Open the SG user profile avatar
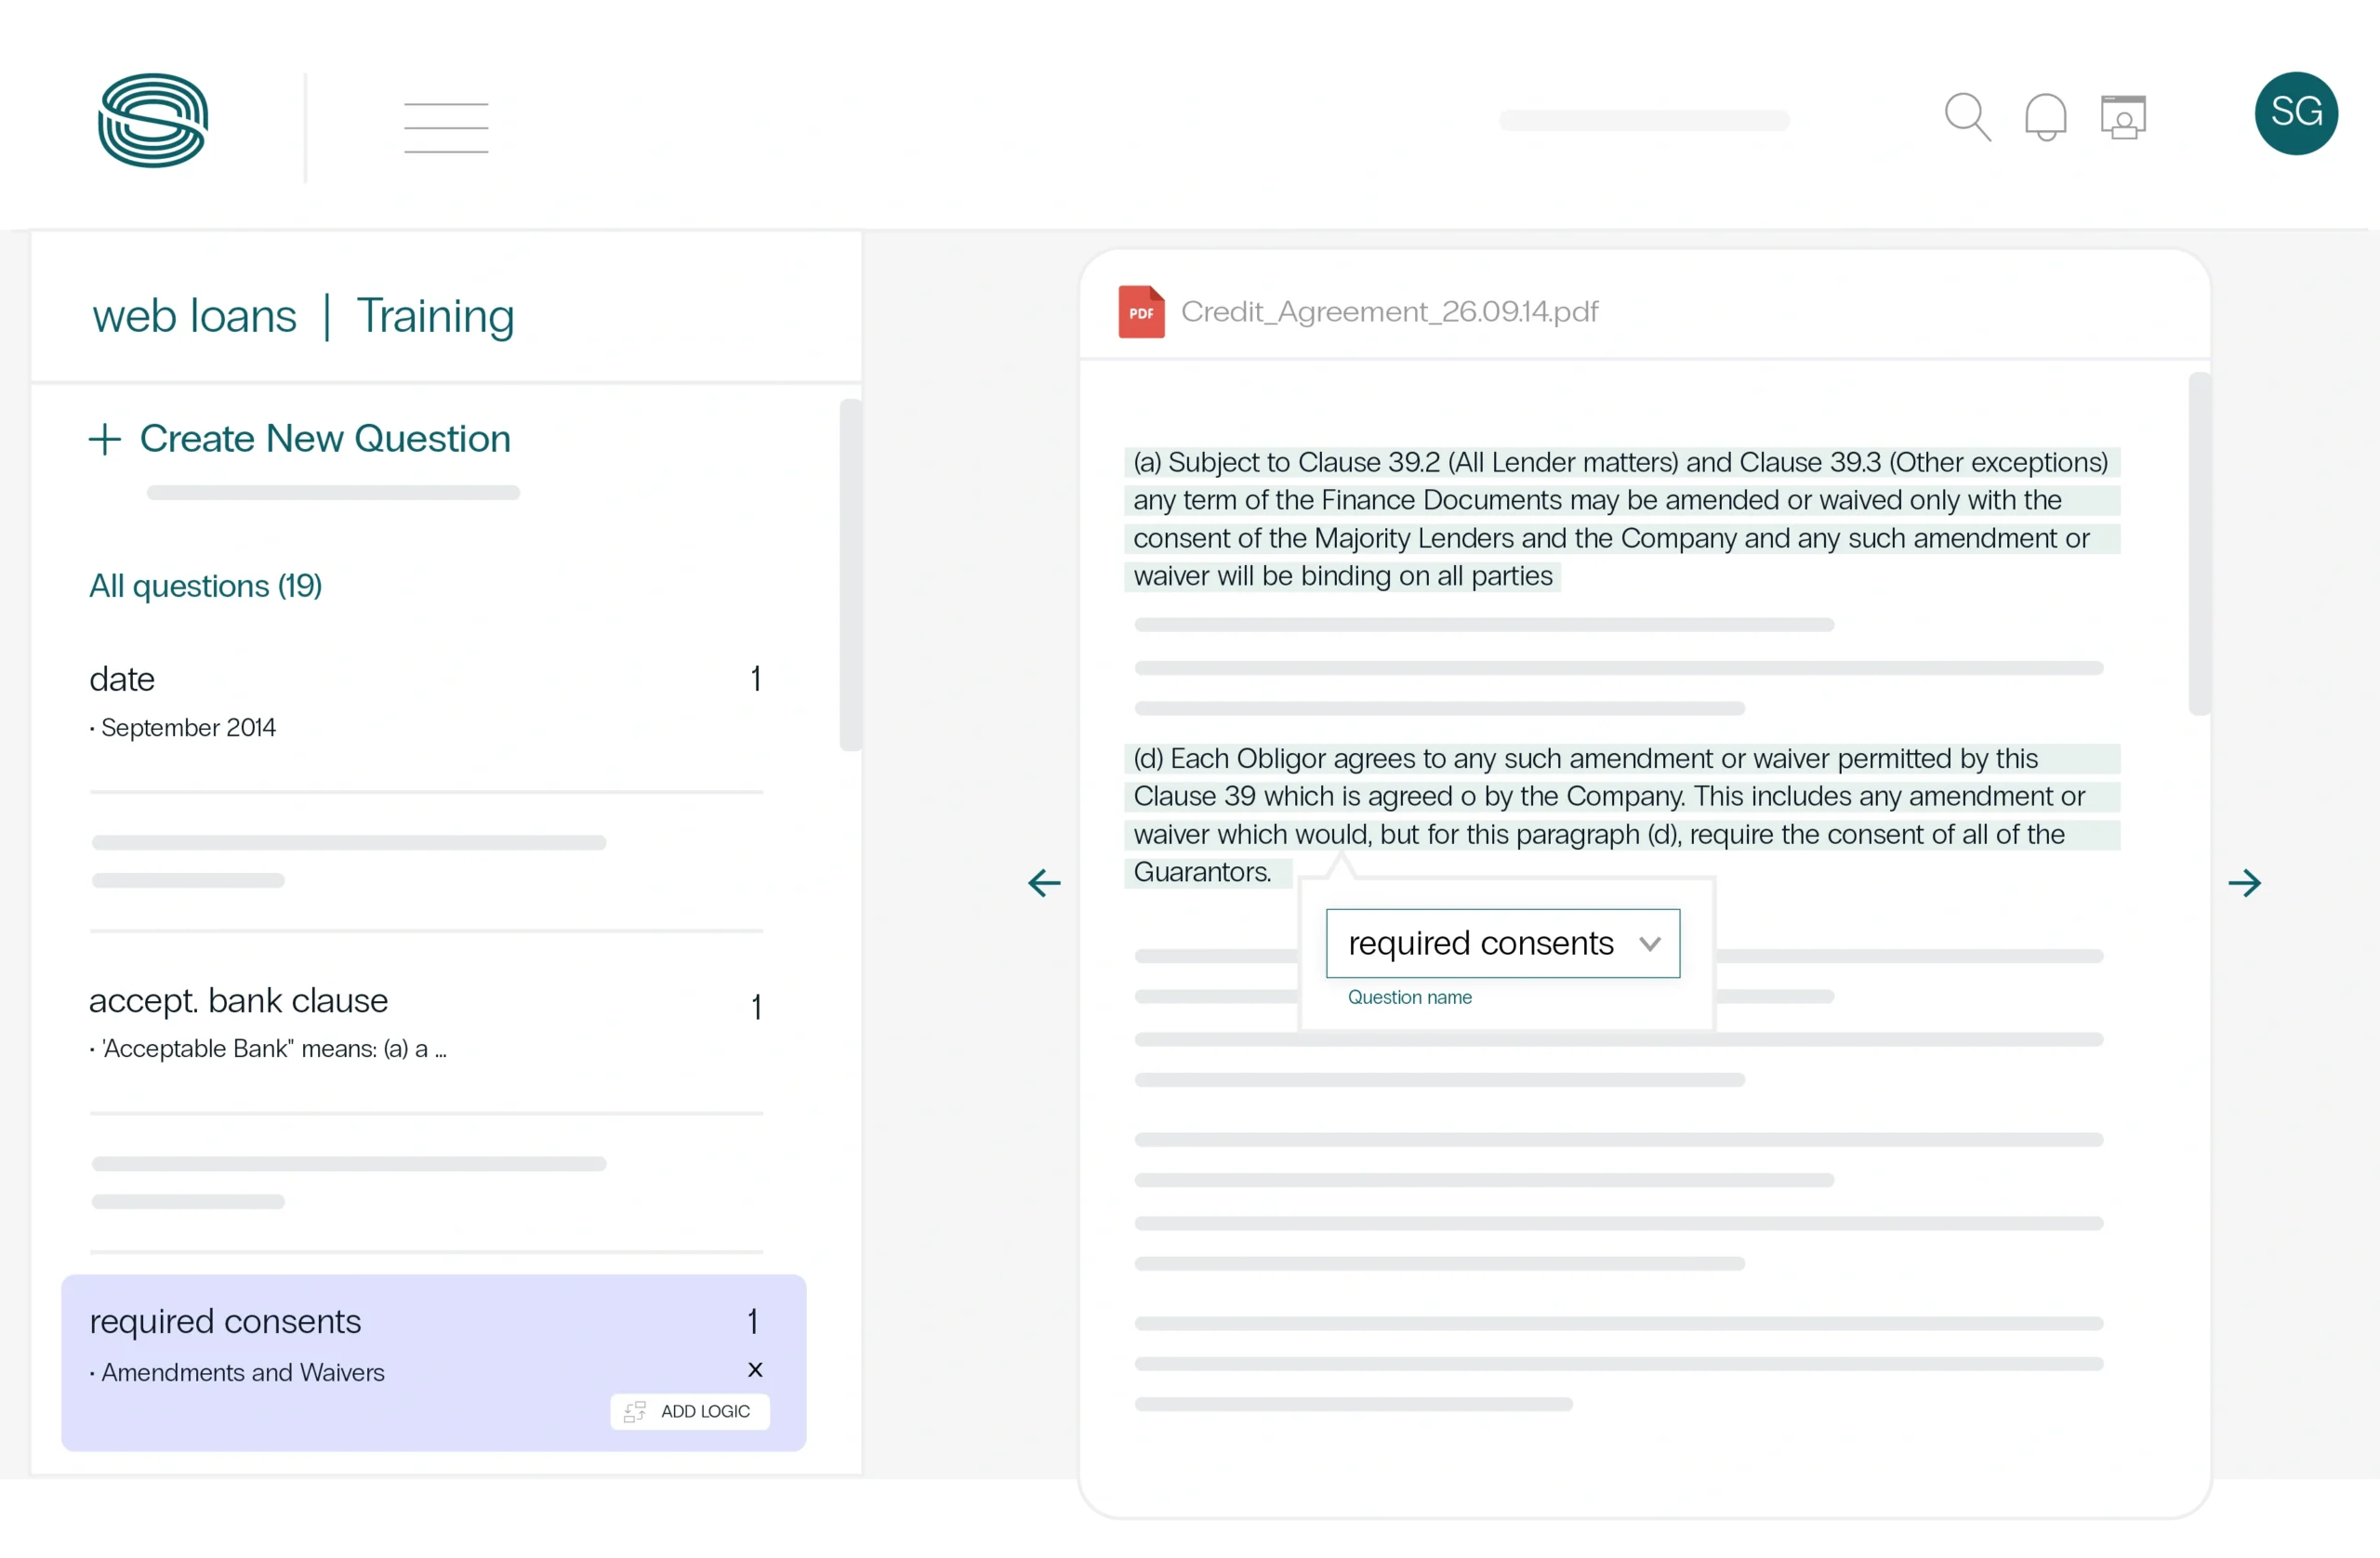Screen dimensions: 2380x1558 point(2296,113)
